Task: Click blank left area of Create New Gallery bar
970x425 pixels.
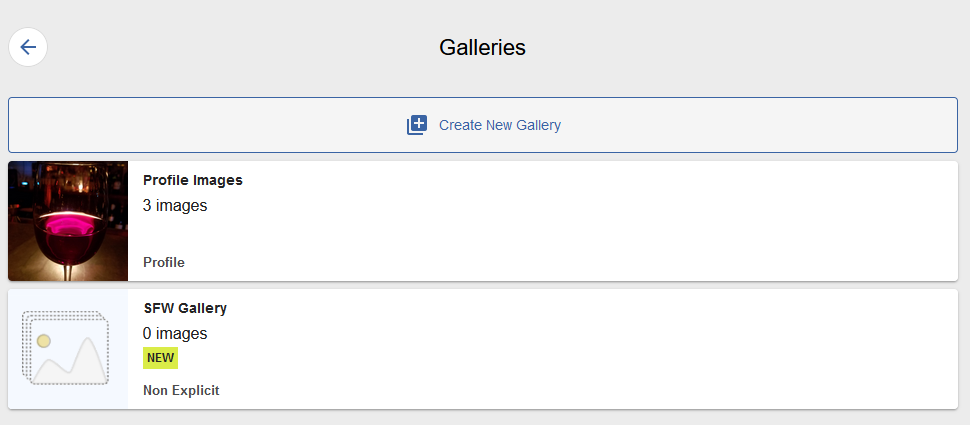Action: click(x=150, y=125)
